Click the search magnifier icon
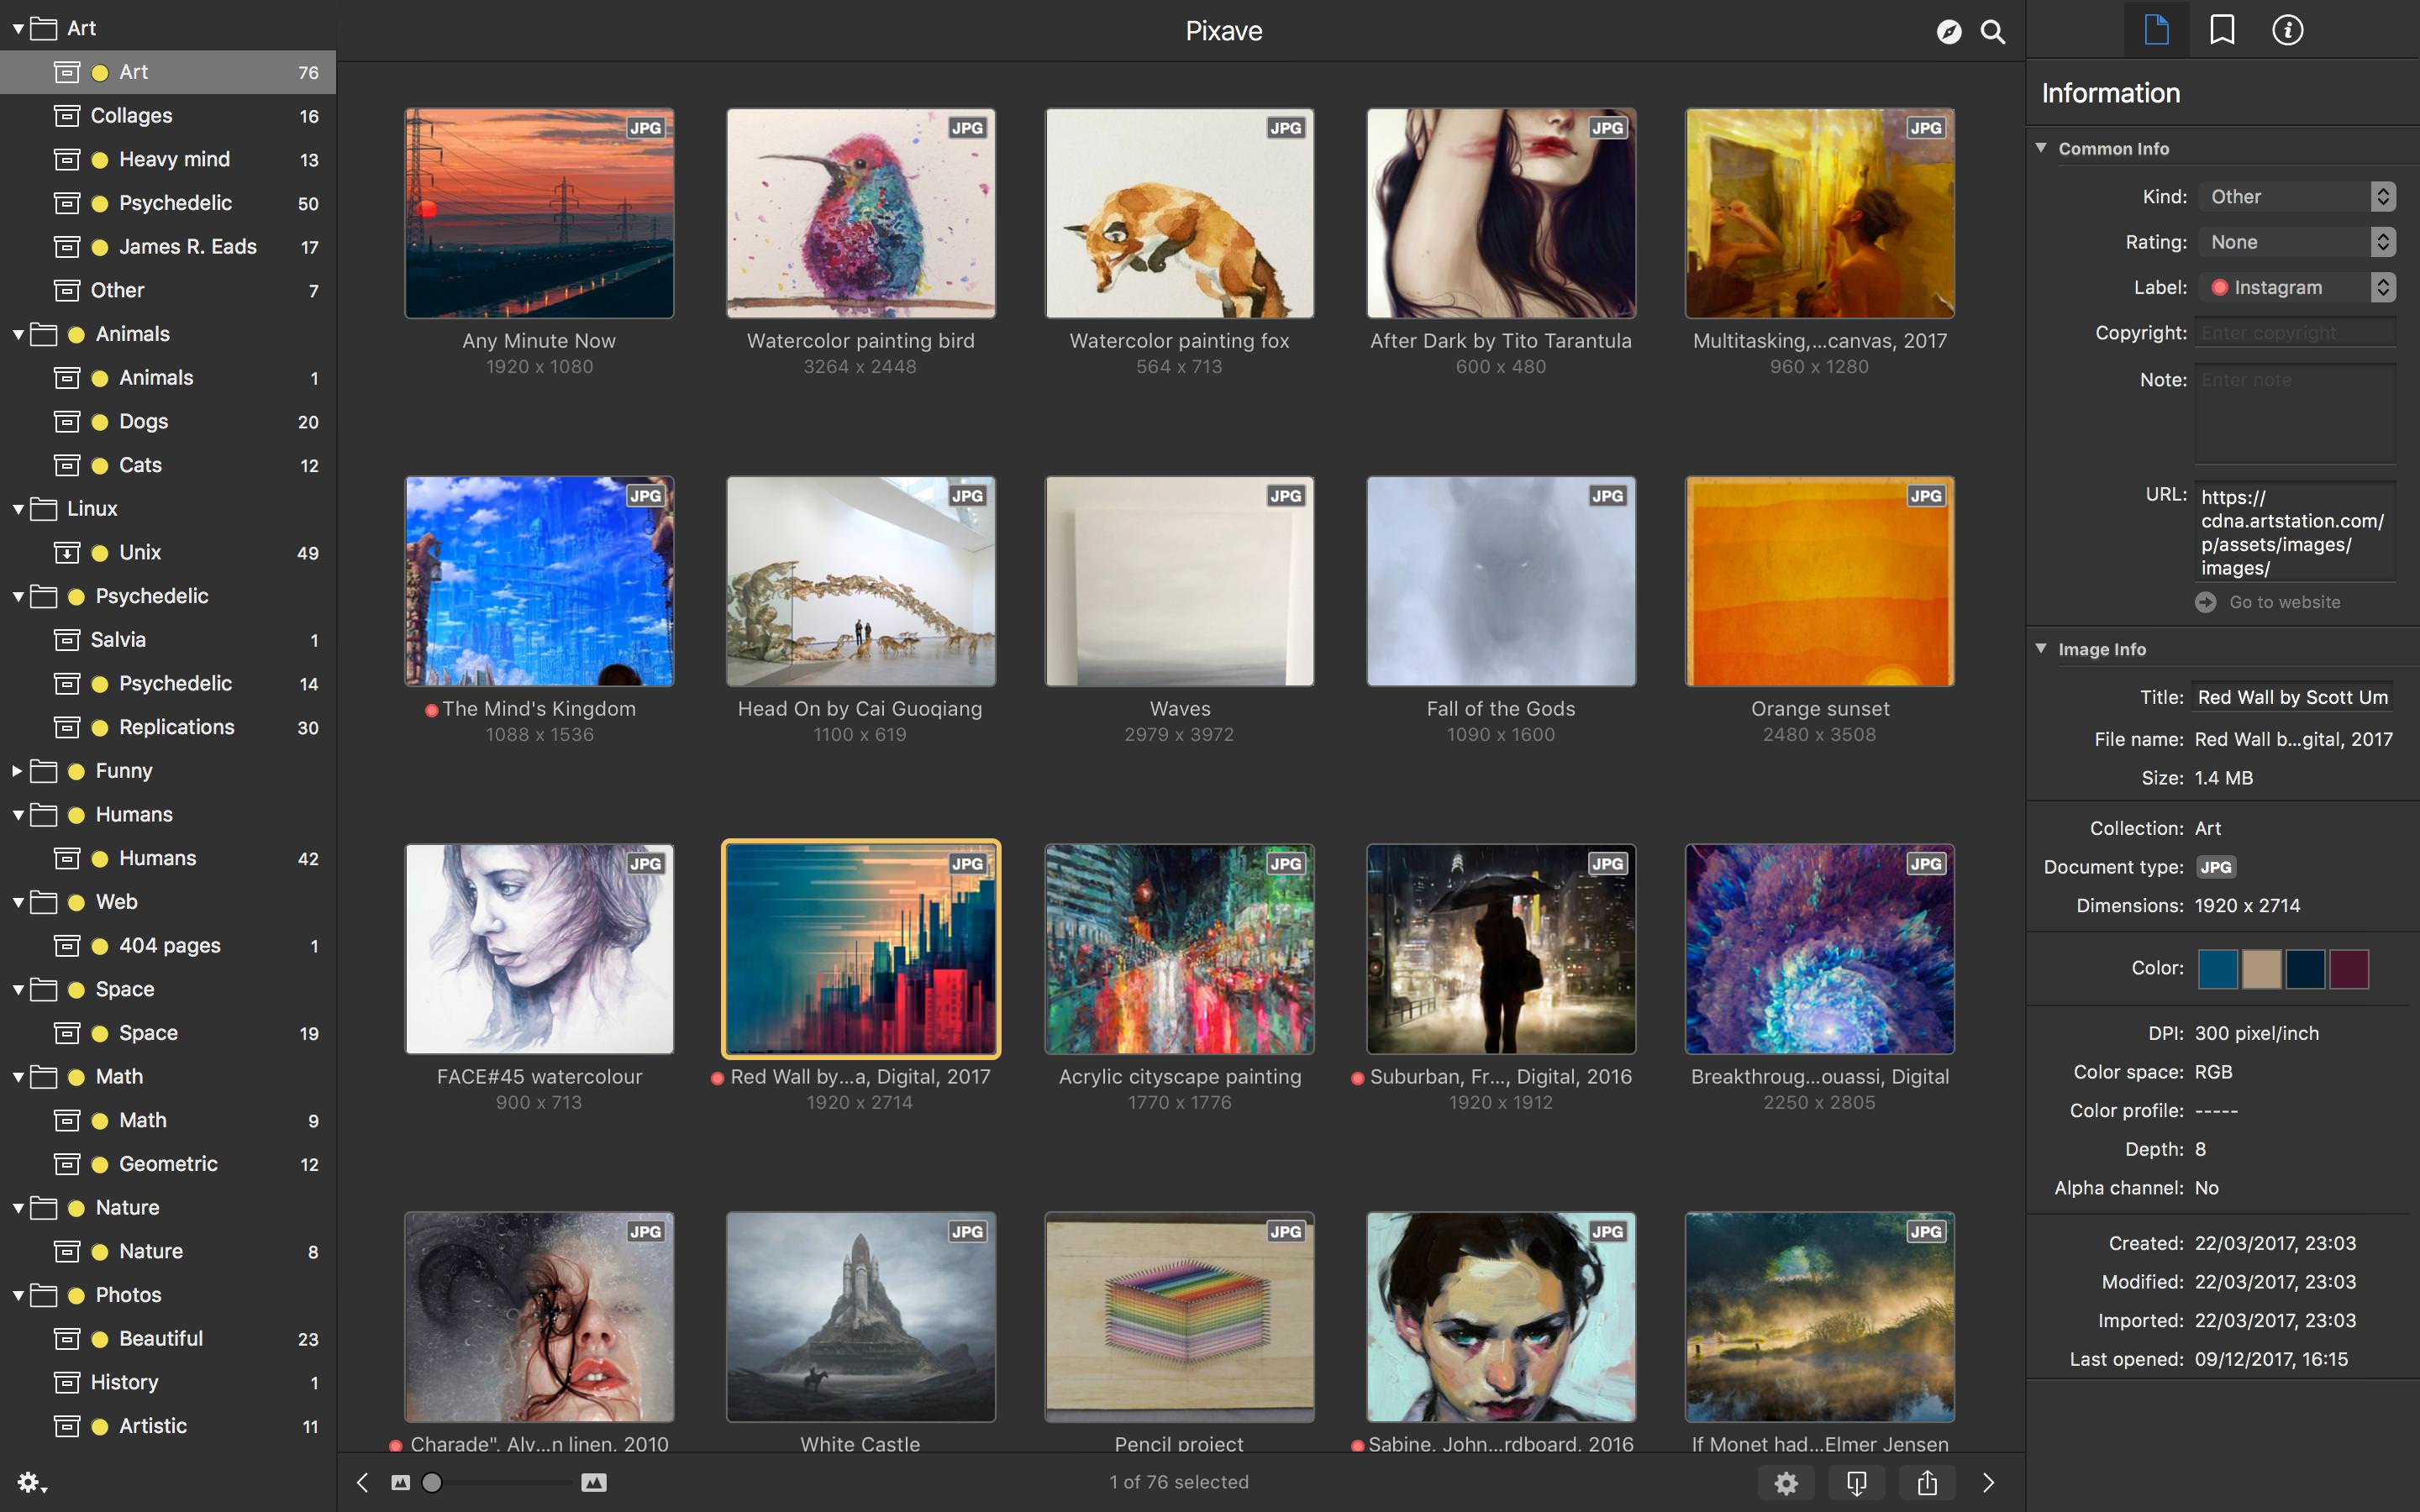Screen dimensions: 2420x1512 pyautogui.click(x=1993, y=32)
